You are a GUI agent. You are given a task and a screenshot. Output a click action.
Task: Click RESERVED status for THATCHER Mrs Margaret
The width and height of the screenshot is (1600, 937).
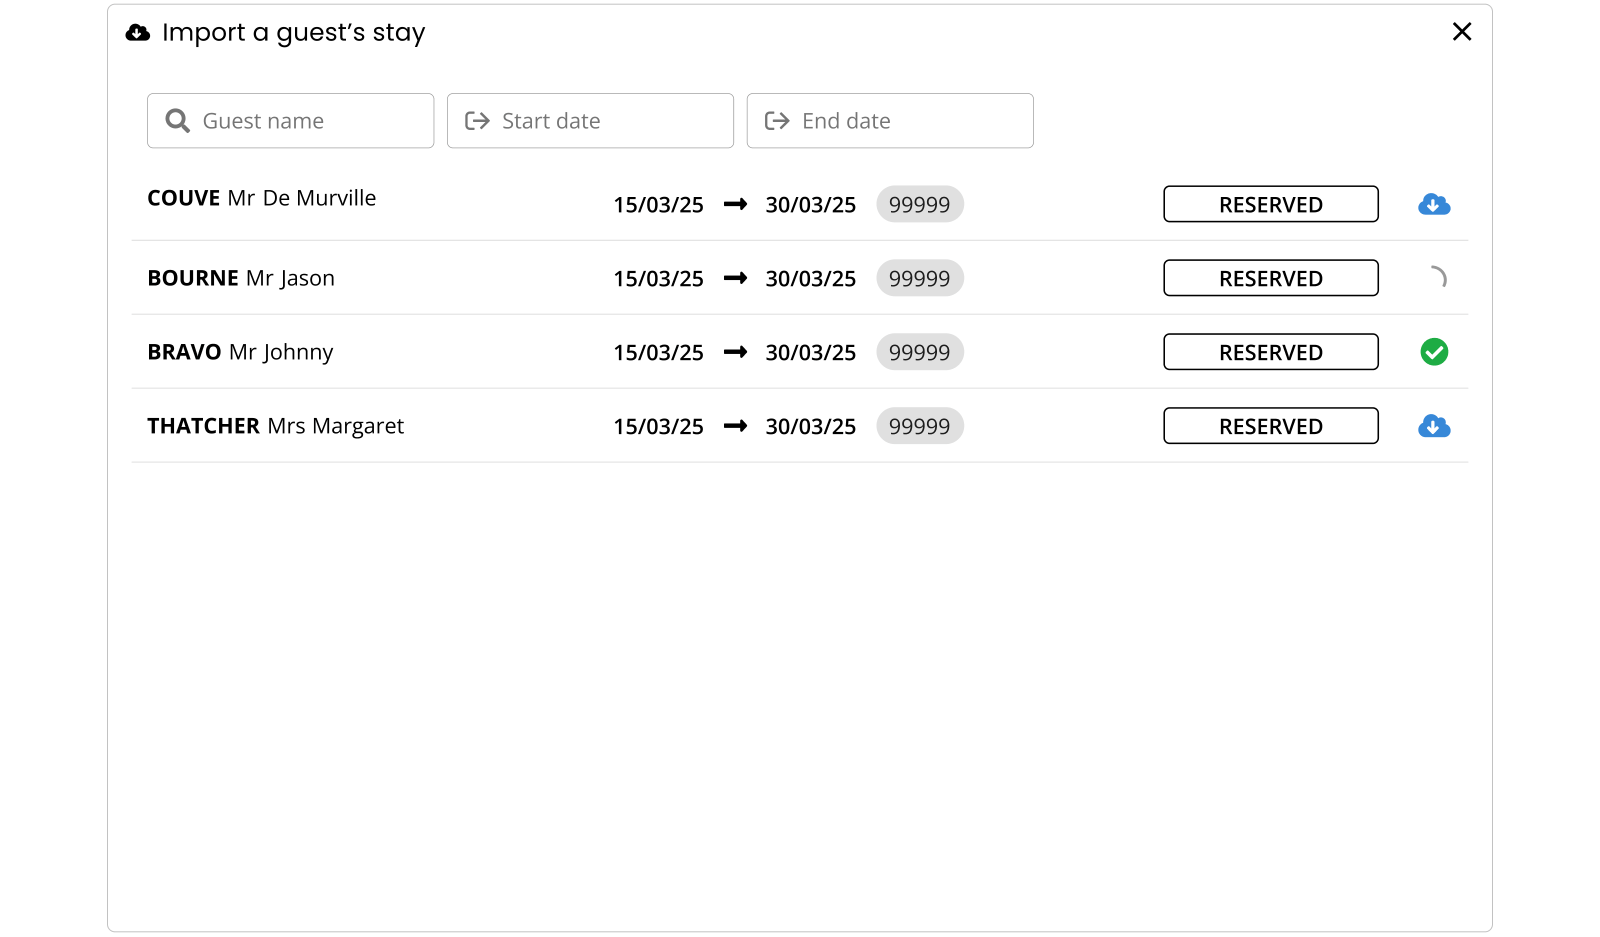(1271, 426)
